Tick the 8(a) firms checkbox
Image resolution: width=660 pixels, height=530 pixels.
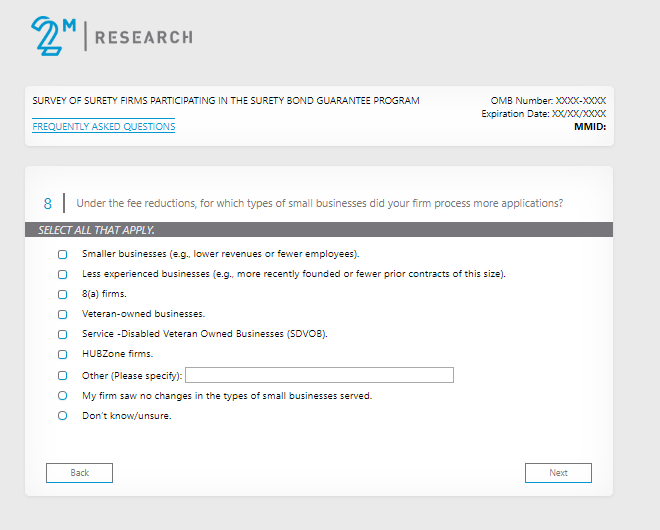[x=63, y=294]
